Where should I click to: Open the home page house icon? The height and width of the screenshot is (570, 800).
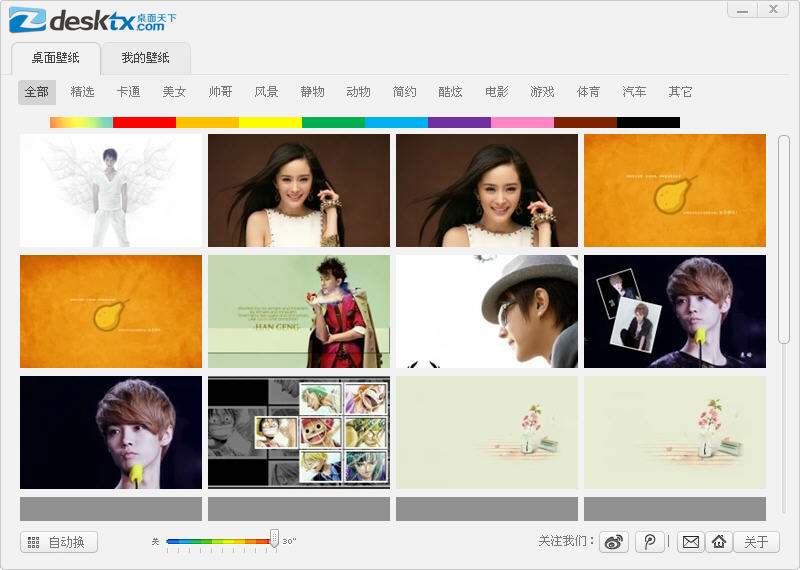718,542
